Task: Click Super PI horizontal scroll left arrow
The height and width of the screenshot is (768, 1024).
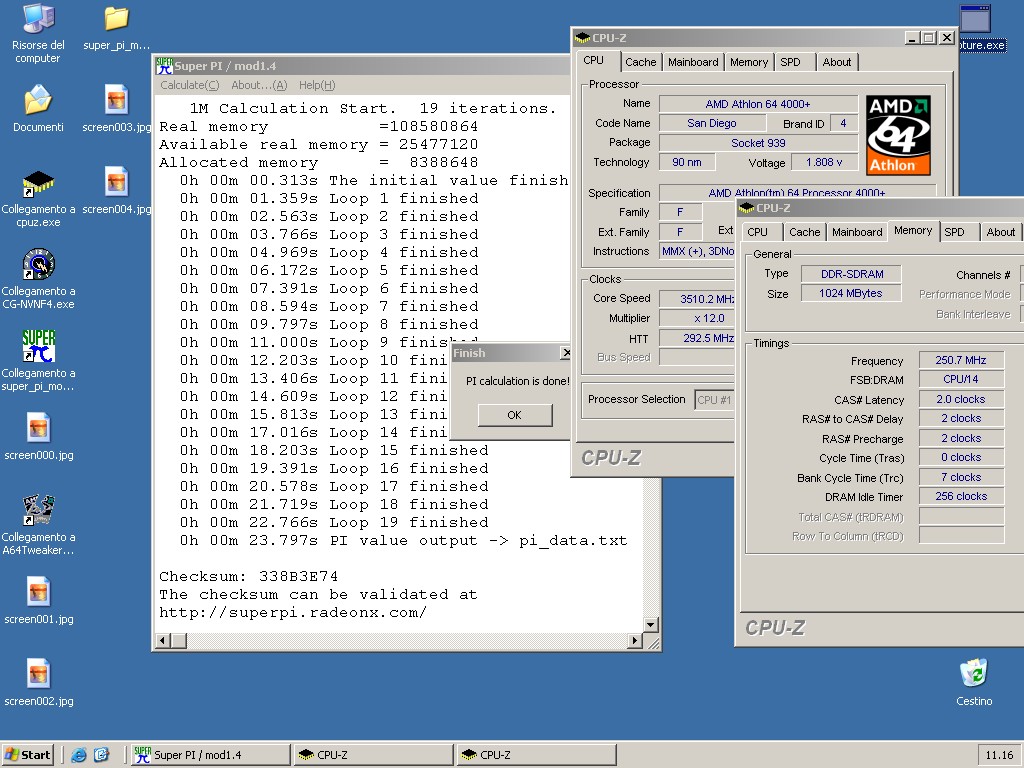Action: 163,641
